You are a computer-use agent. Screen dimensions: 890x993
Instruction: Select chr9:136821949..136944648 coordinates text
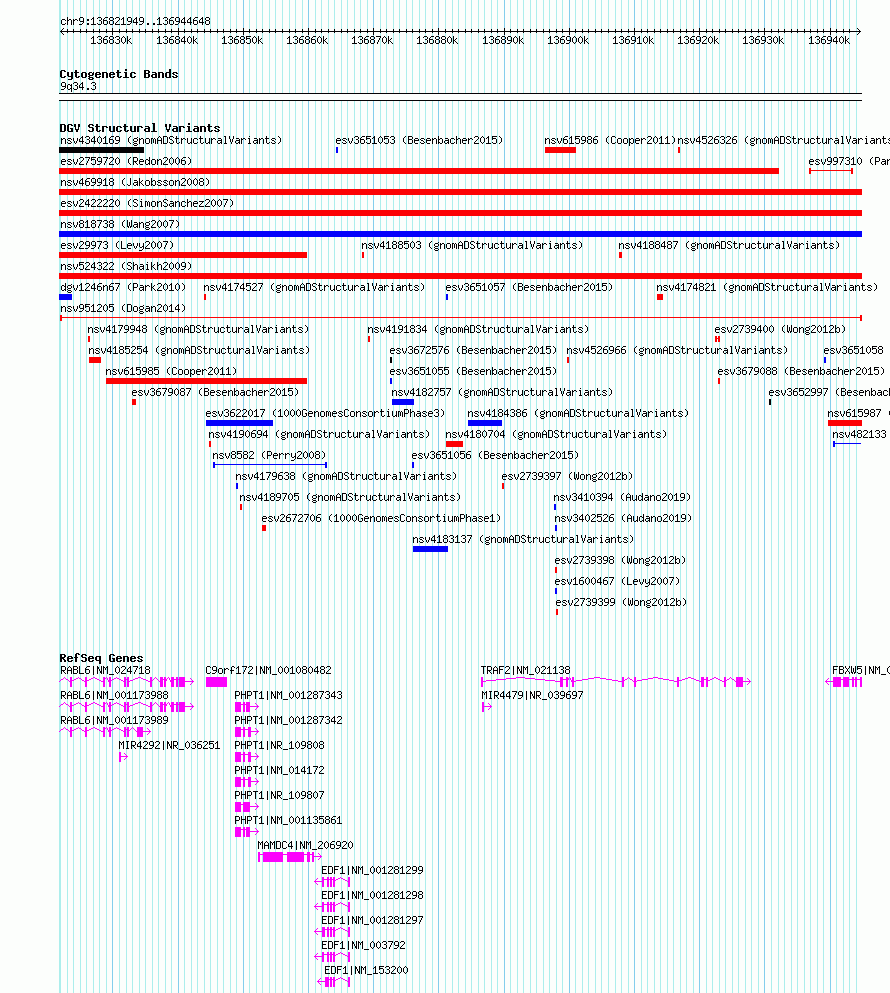136,21
